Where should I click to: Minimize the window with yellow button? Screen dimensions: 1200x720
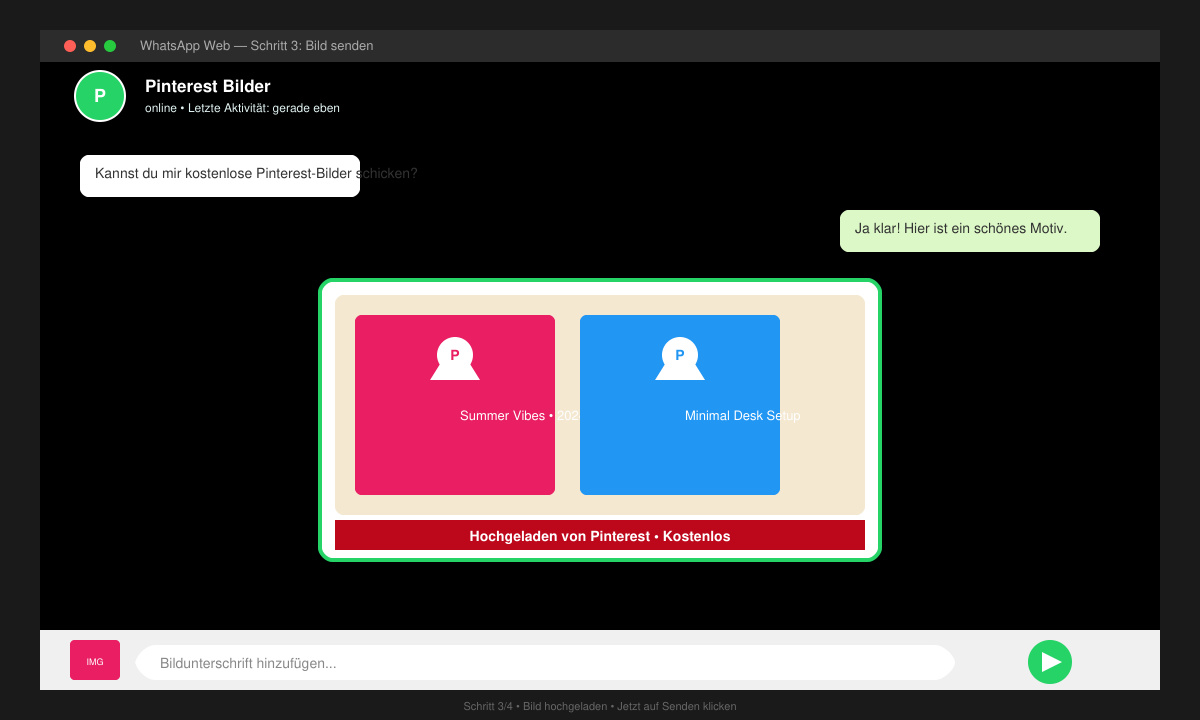click(x=90, y=46)
